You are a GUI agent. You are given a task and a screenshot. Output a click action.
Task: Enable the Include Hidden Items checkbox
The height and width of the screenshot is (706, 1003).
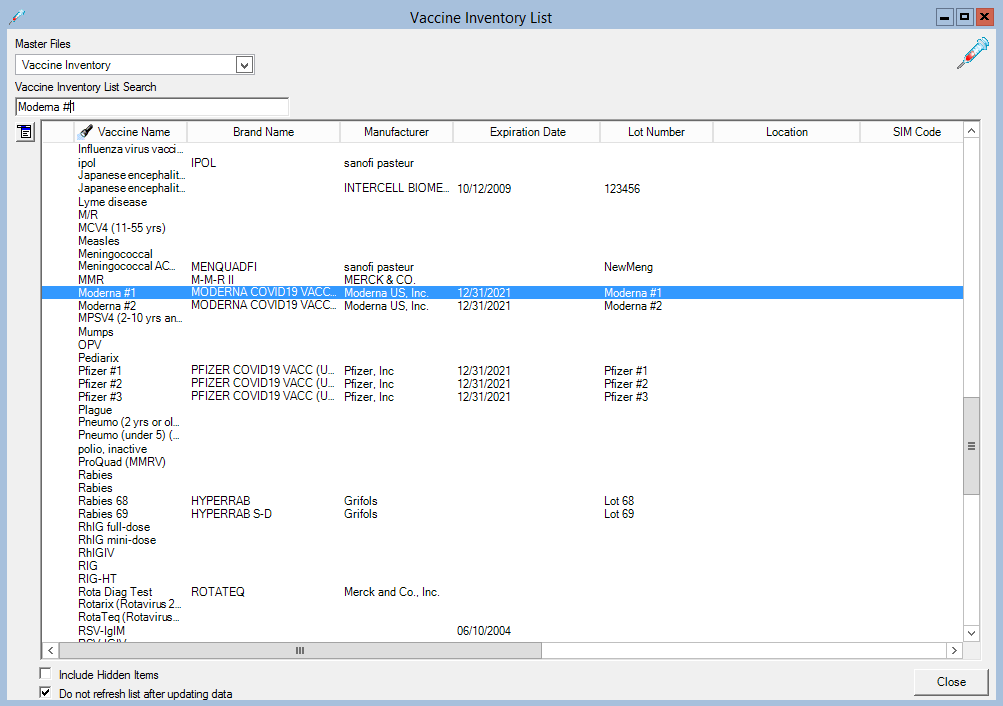(x=46, y=674)
